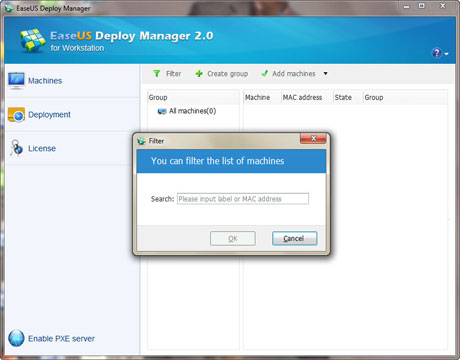Close the Filter dialog with X
460x360 pixels.
[x=313, y=138]
